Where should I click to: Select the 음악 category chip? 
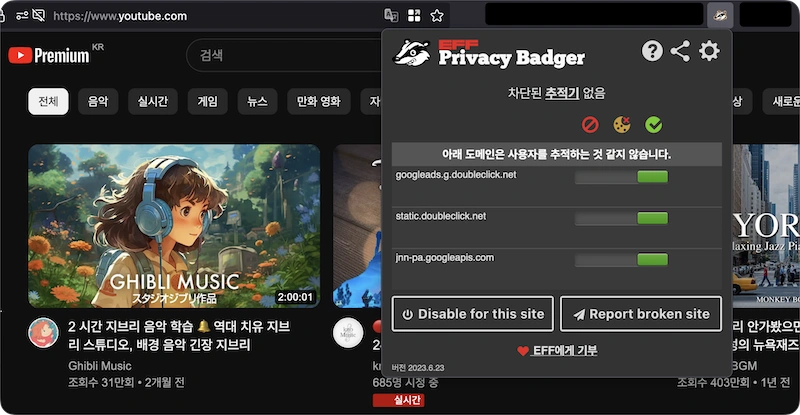click(98, 101)
